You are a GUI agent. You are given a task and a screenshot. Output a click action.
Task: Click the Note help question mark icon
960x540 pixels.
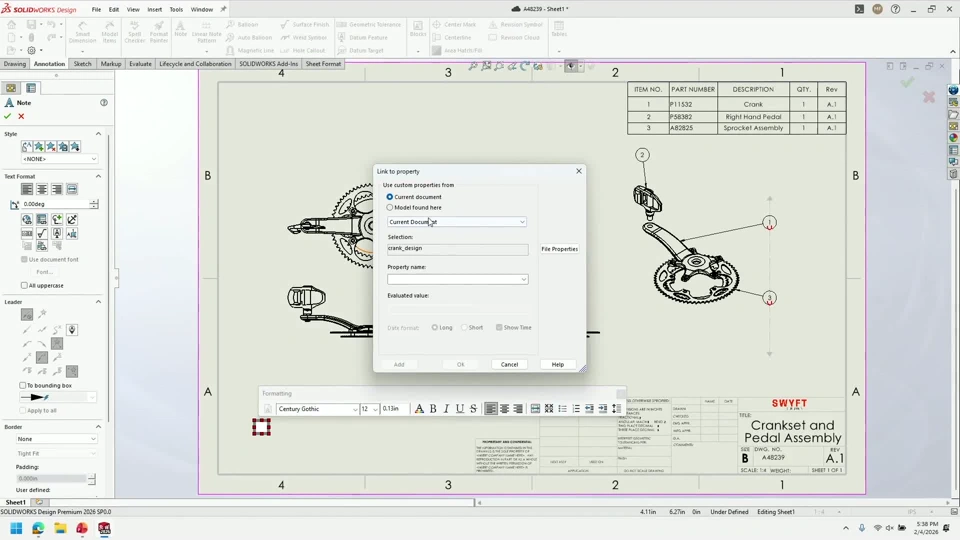104,103
